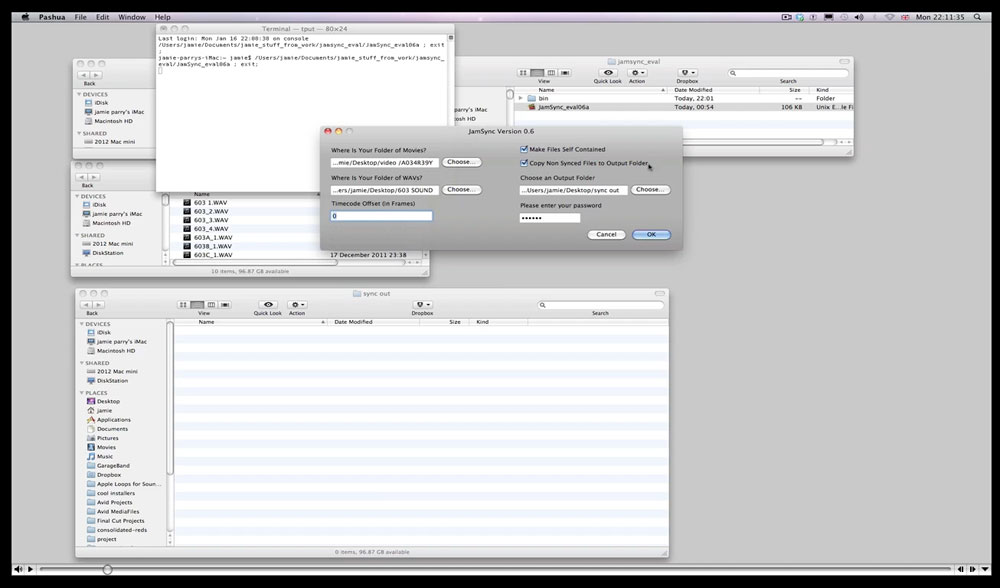Expand the bin folder in jamsync_eval
Viewport: 1000px width, 588px height.
tap(521, 98)
